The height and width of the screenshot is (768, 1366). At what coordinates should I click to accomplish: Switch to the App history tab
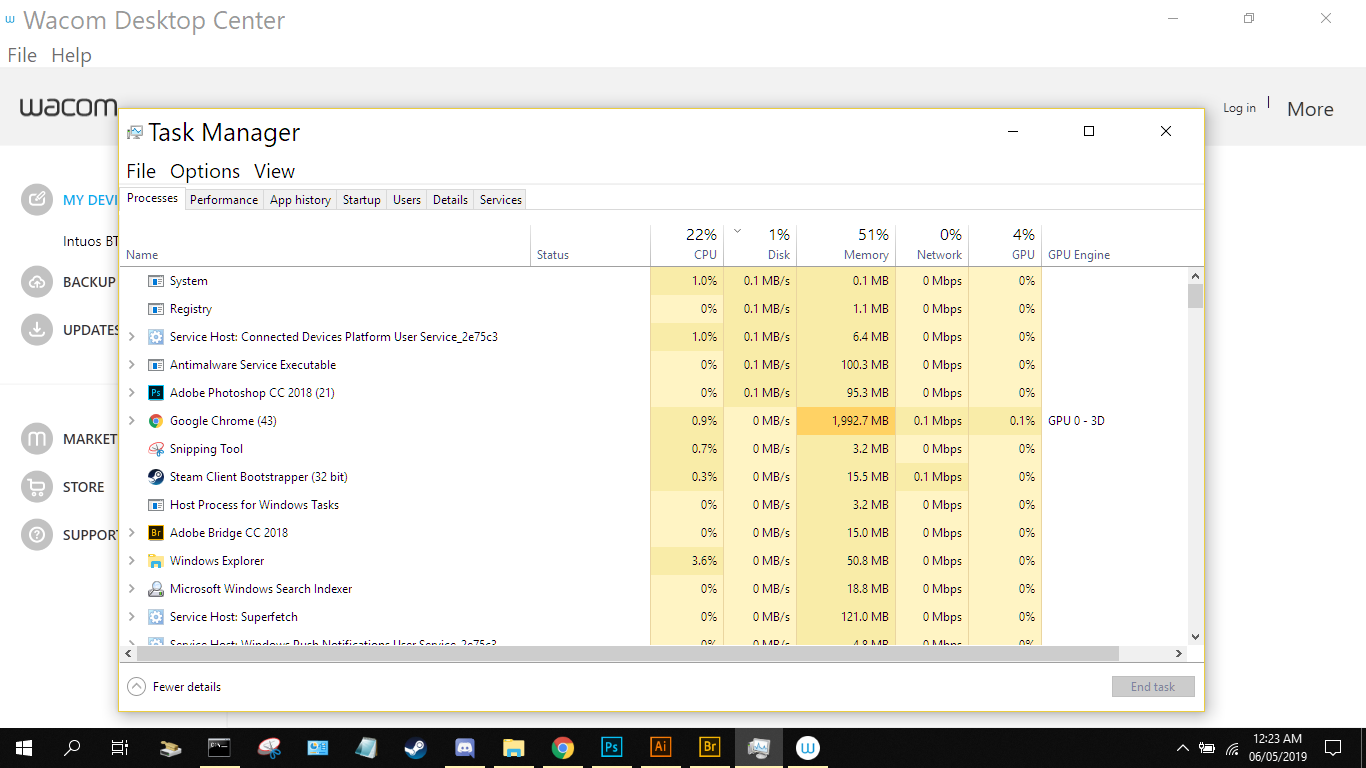click(300, 200)
